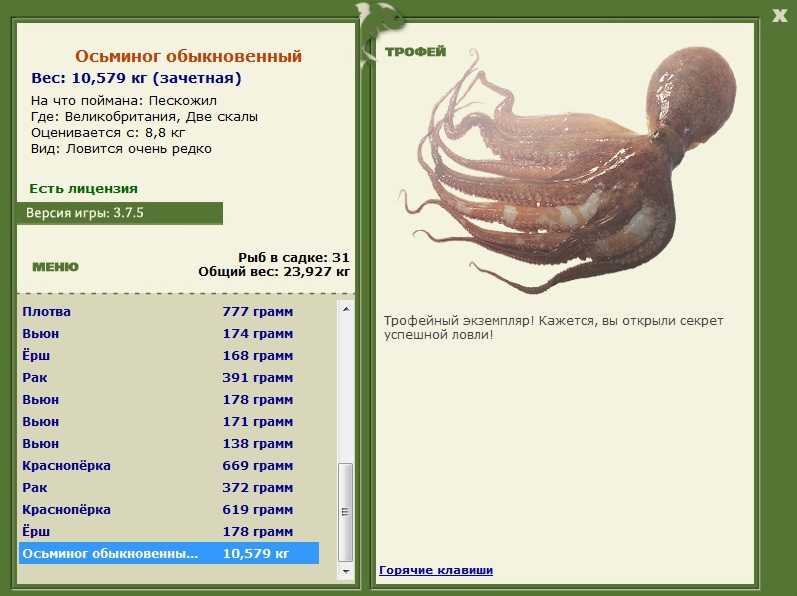This screenshot has height=596, width=797.
Task: Select the Краснопёрка 619 грамм row
Action: tap(169, 510)
